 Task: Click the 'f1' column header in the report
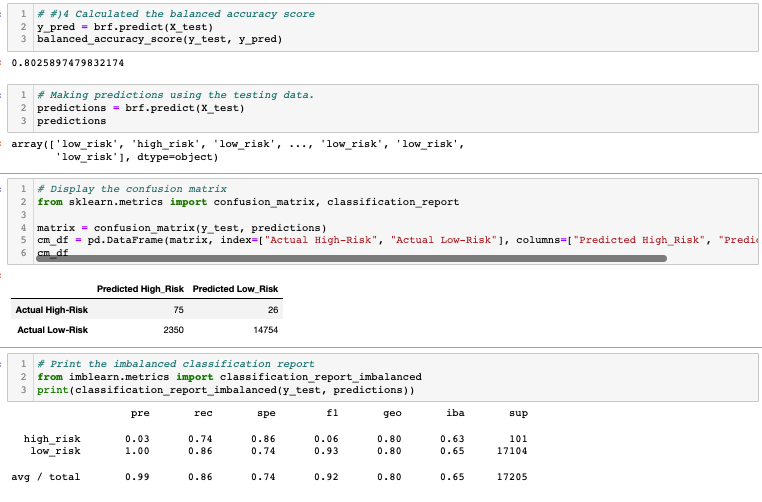coord(332,413)
